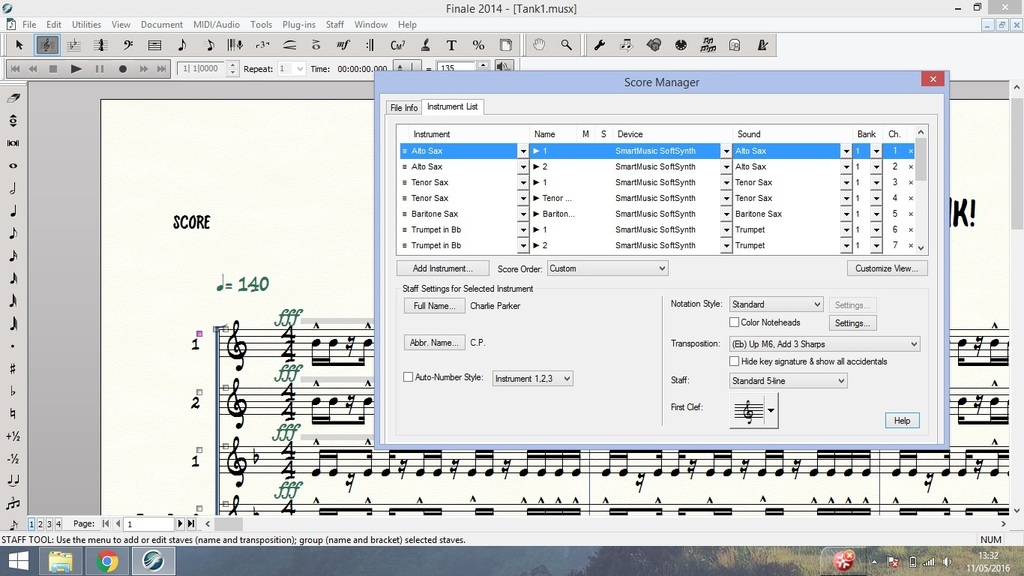Check Hide key signature & show all accidentals
The image size is (1024, 576).
734,361
